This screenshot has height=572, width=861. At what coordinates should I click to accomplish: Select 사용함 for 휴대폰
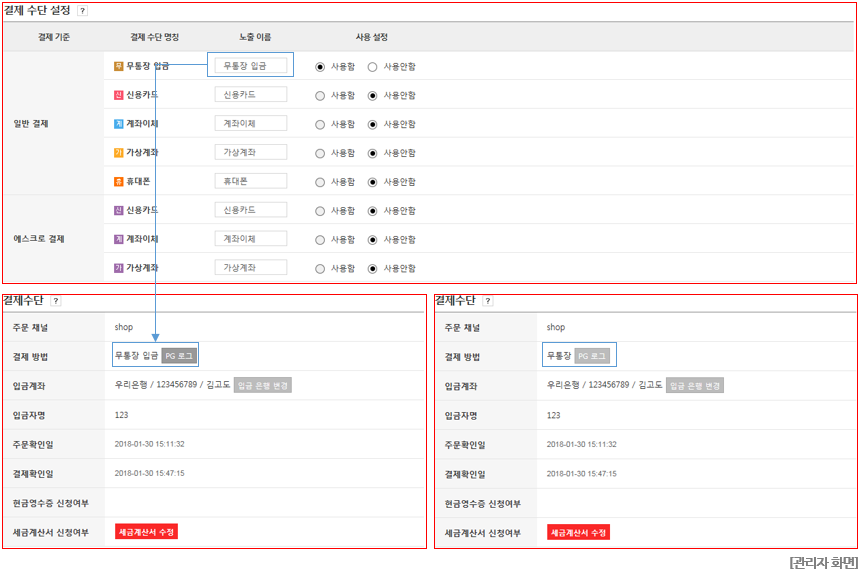(320, 182)
